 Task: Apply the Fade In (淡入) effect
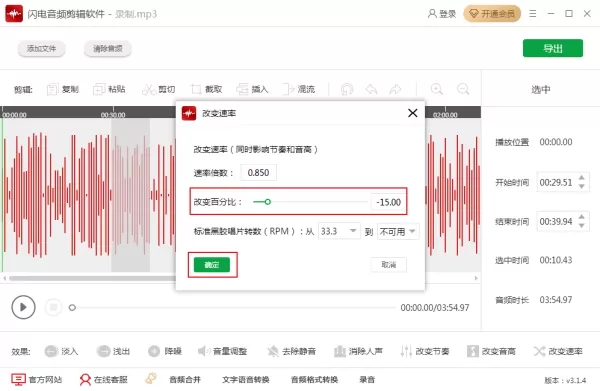tap(61, 351)
